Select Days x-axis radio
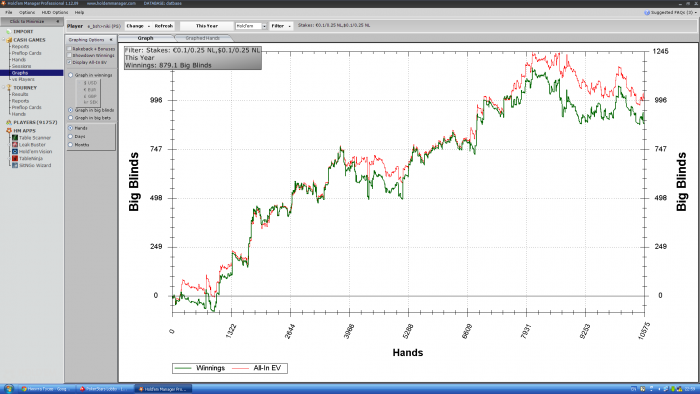 point(71,137)
